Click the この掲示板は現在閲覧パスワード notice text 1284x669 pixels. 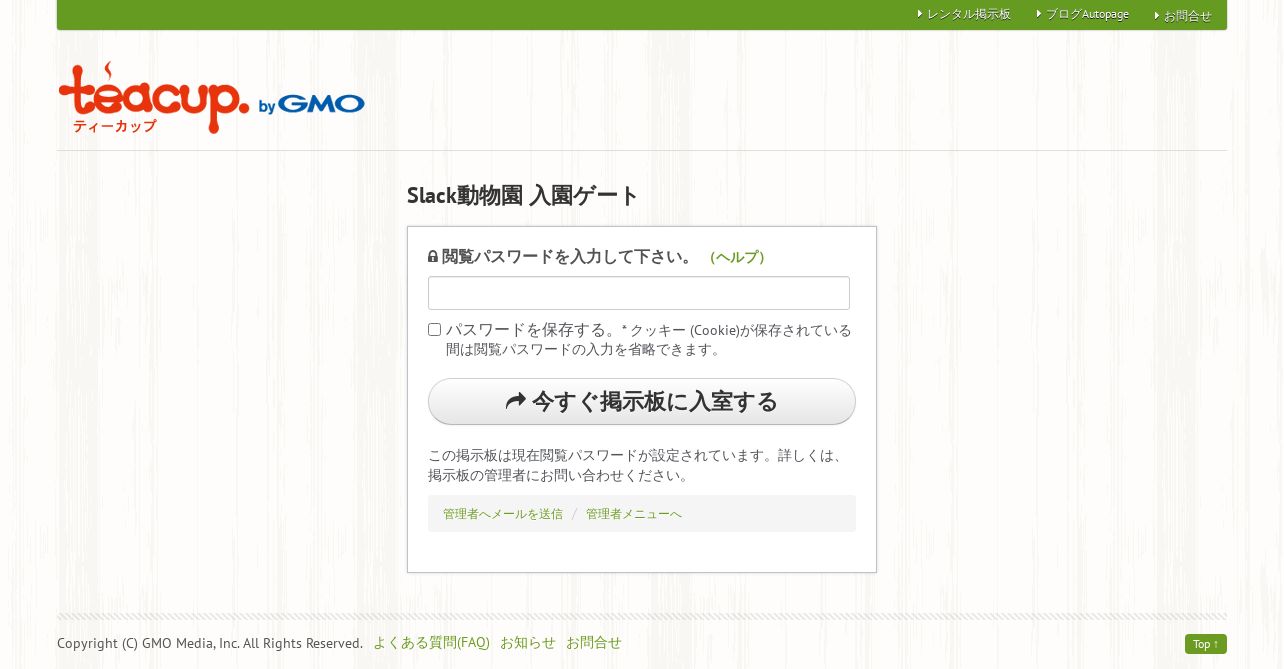[x=637, y=465]
